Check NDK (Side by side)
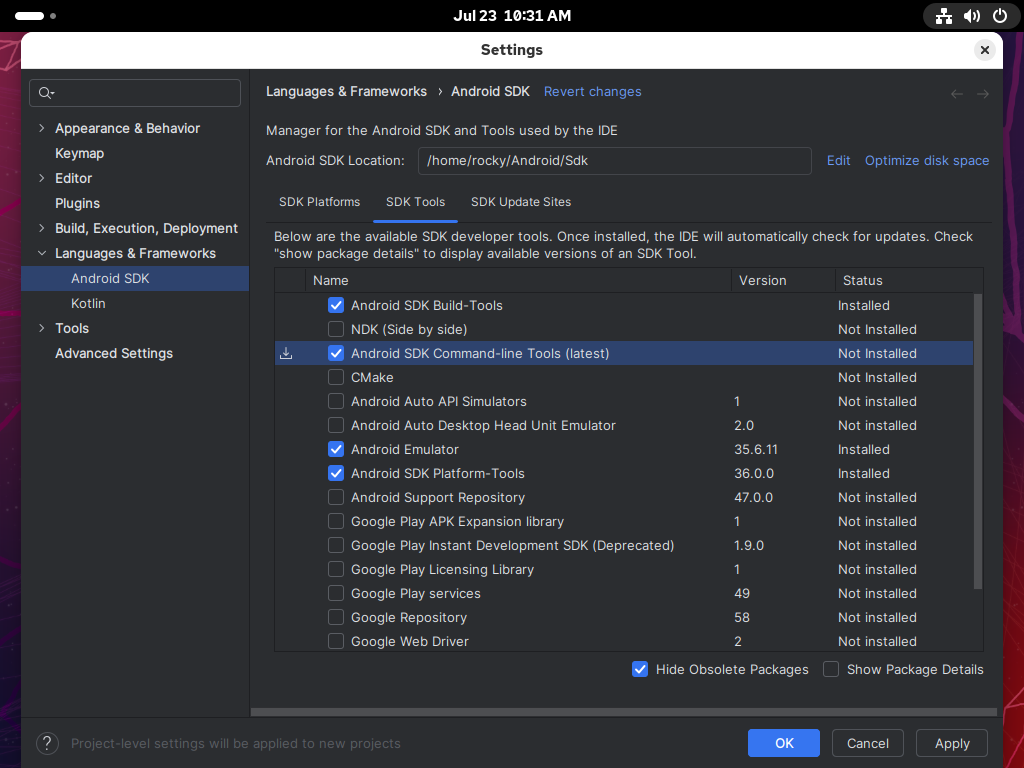1024x768 pixels. point(336,329)
